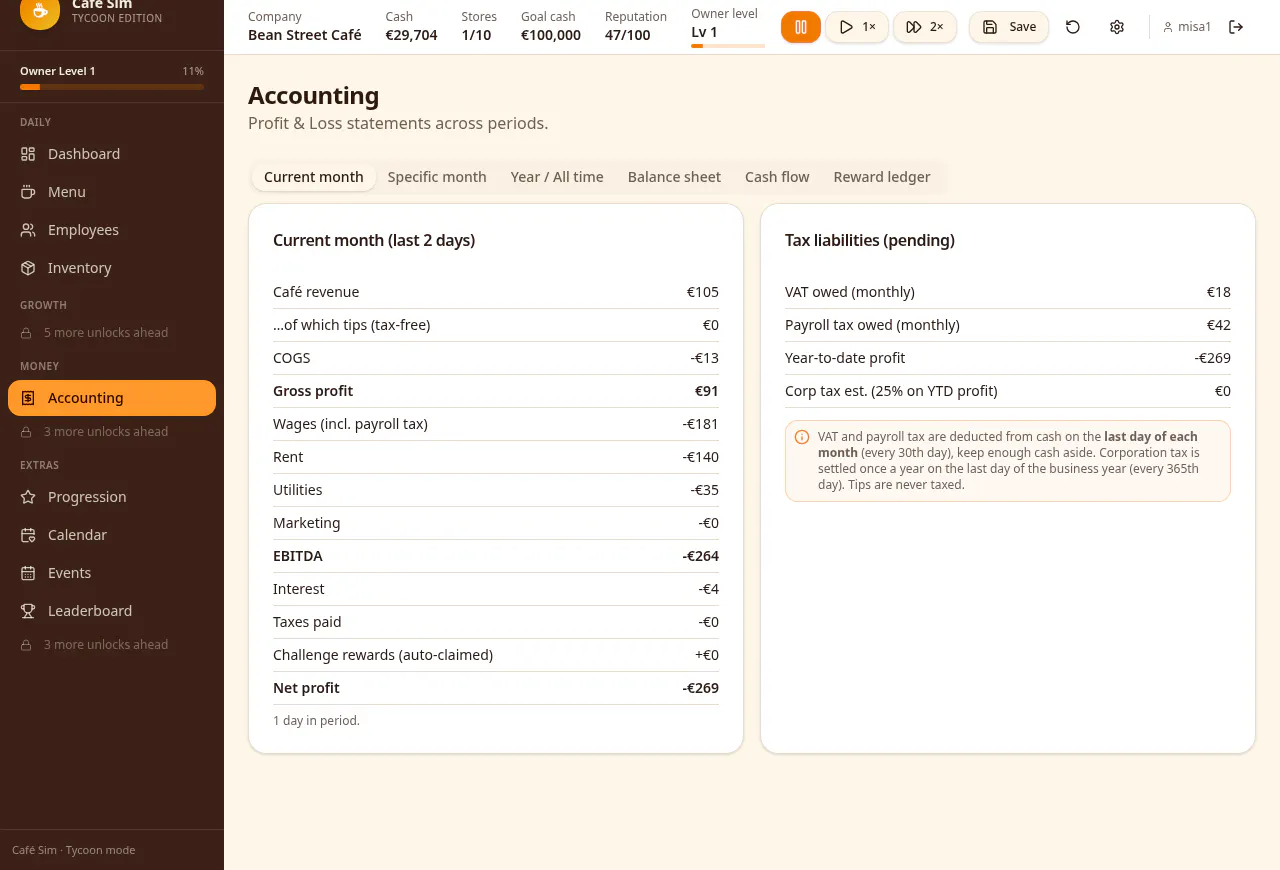1280x870 pixels.
Task: Click the logout icon next to misa1
Action: (1236, 27)
